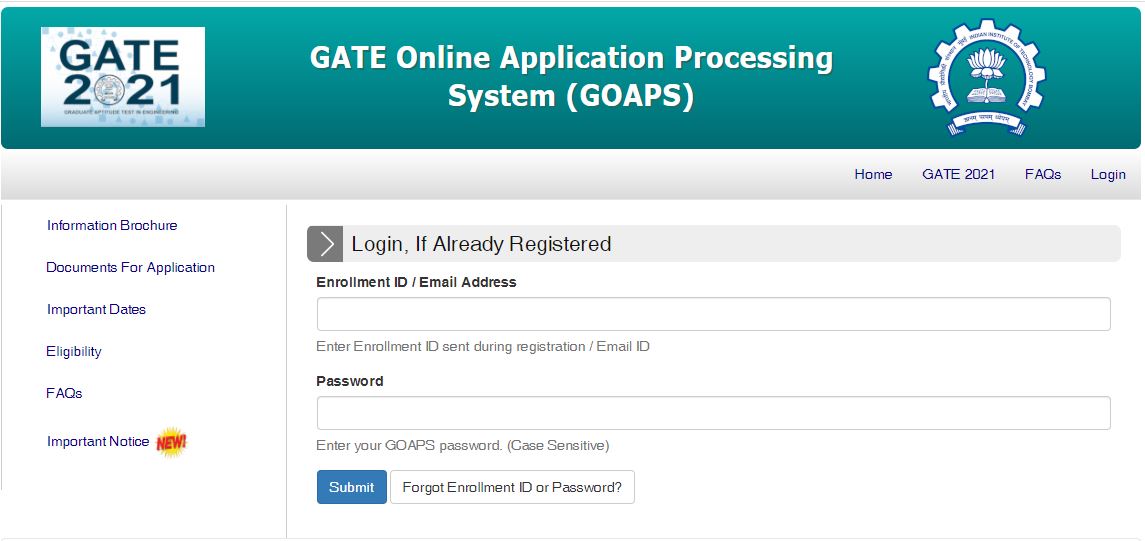
Task: Focus the Enrollment ID / Email Address field
Action: [713, 314]
